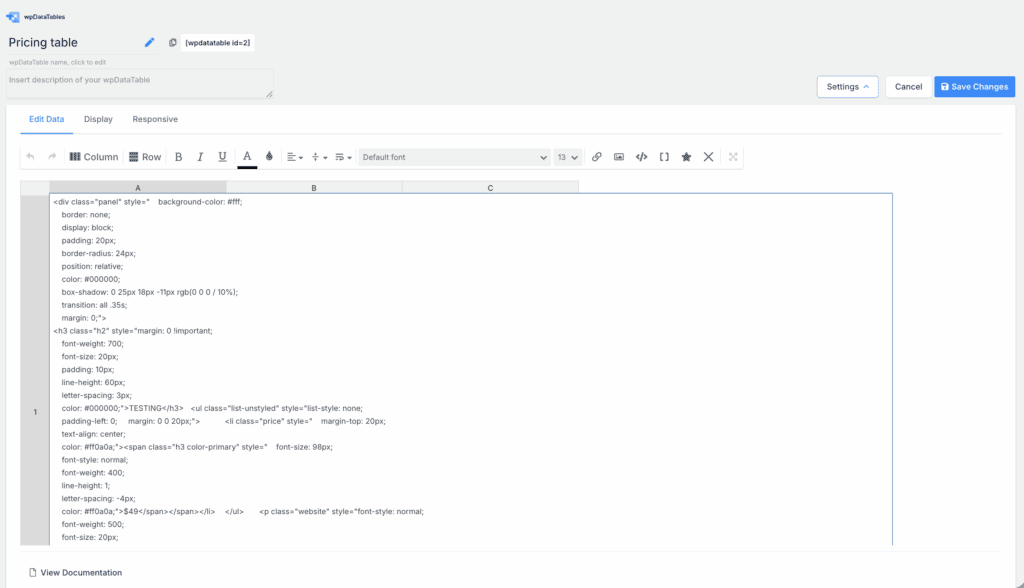Insert custom HTML code icon
The width and height of the screenshot is (1024, 588).
point(641,157)
